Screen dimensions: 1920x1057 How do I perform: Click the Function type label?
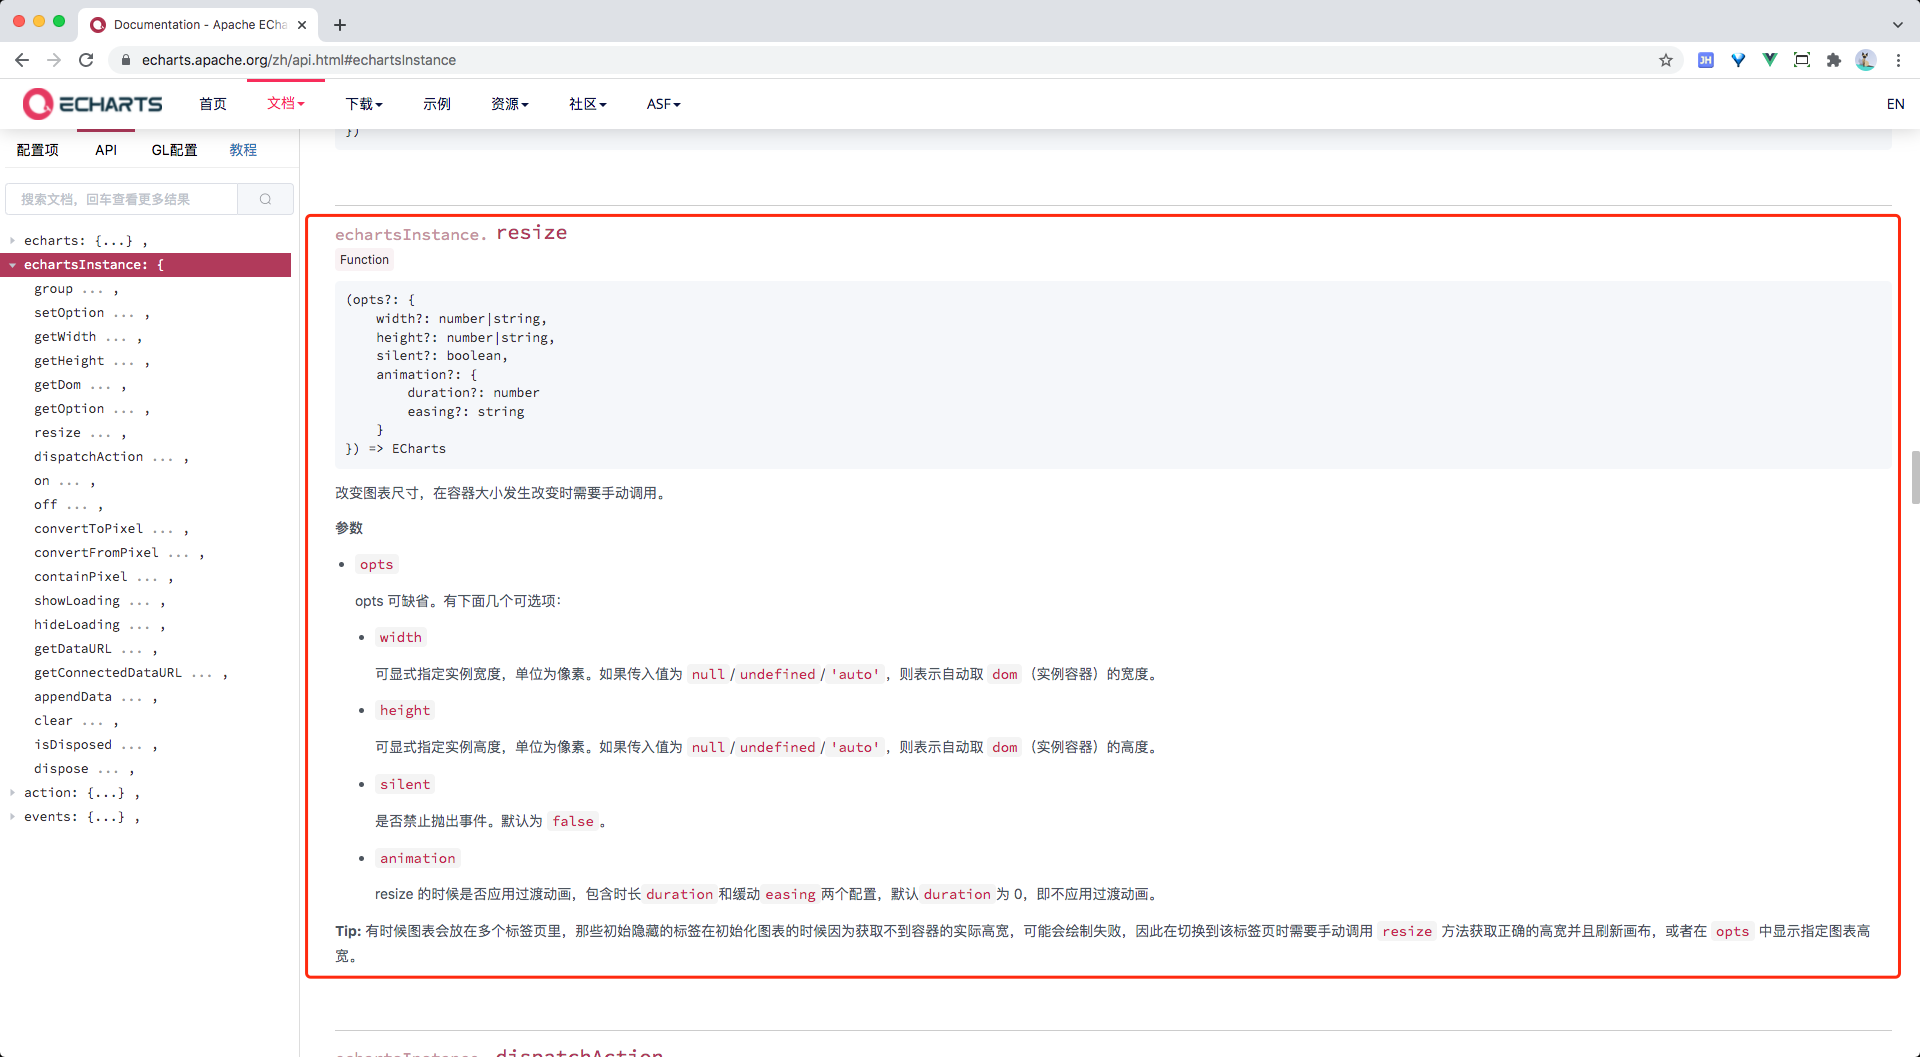click(364, 260)
